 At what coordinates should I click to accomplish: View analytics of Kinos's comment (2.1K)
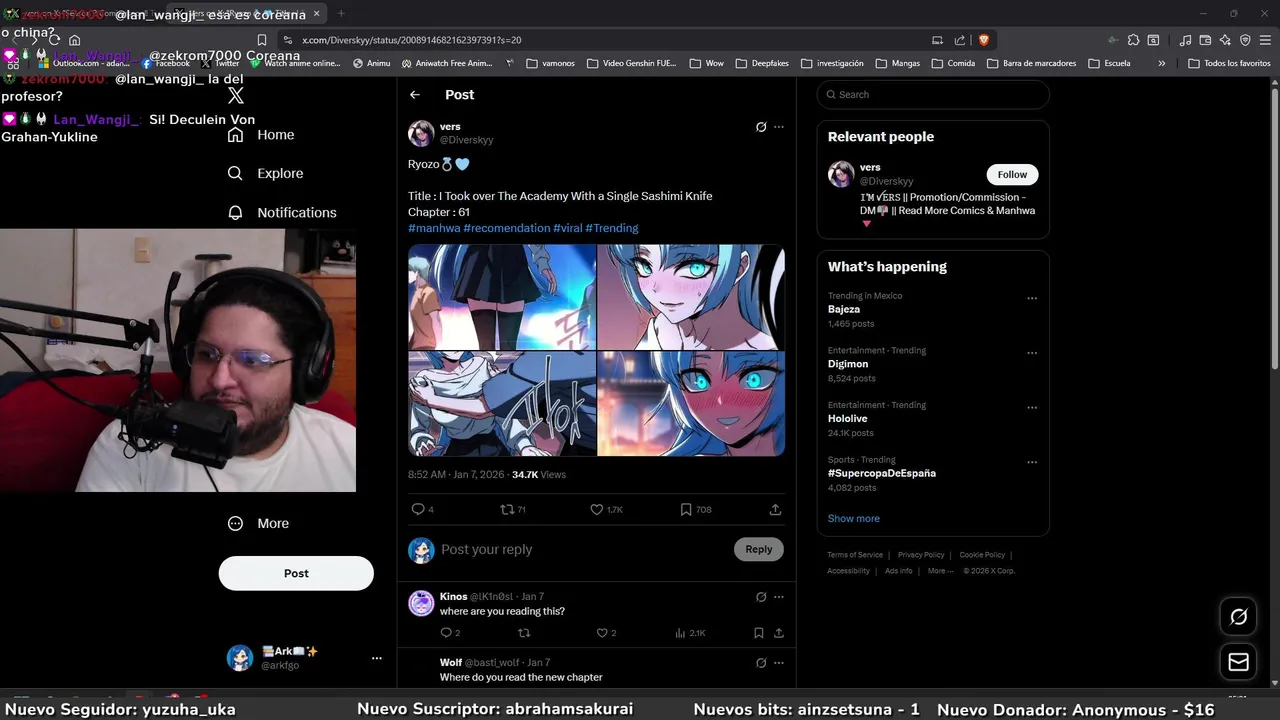pos(690,633)
